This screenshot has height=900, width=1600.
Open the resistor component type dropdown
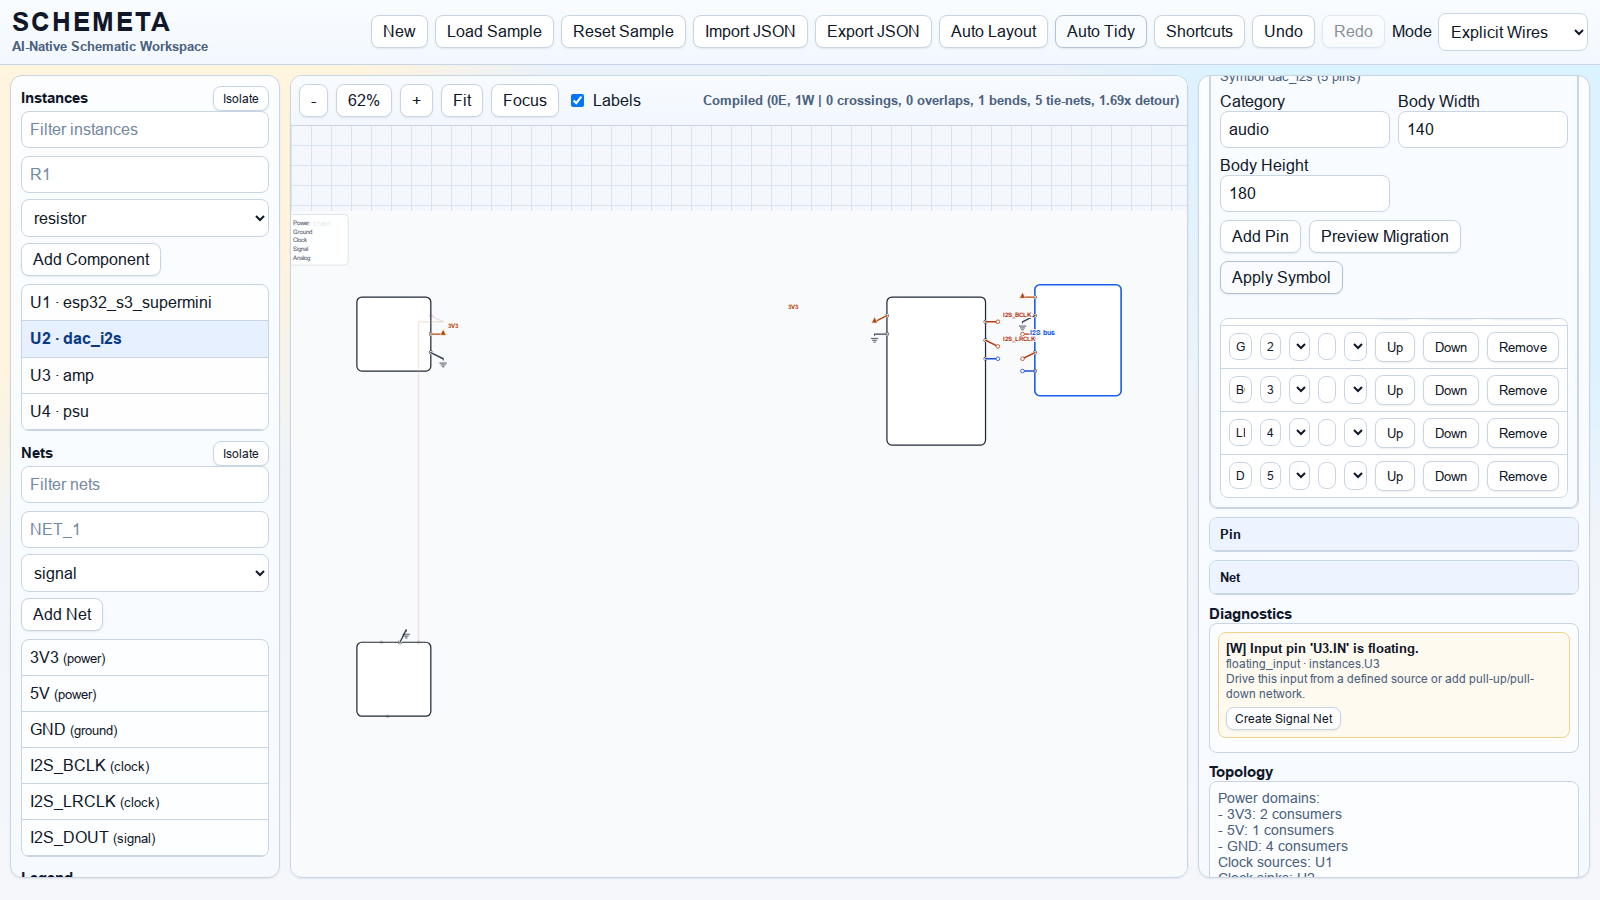(145, 218)
